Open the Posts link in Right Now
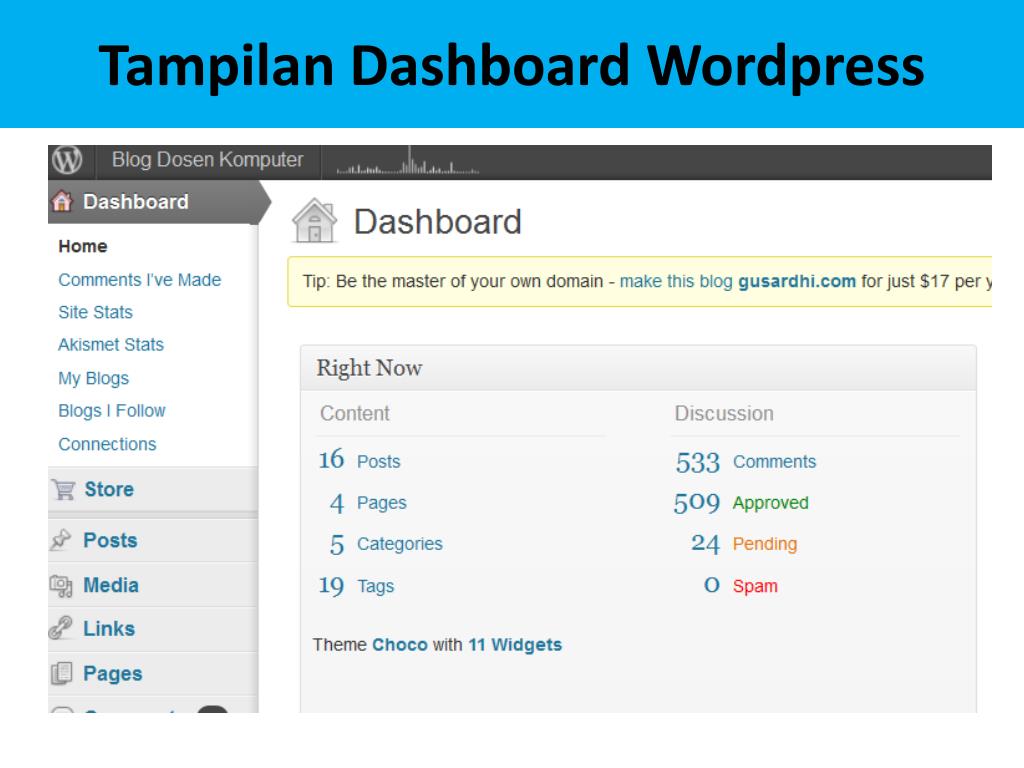The width and height of the screenshot is (1024, 768). click(x=378, y=462)
